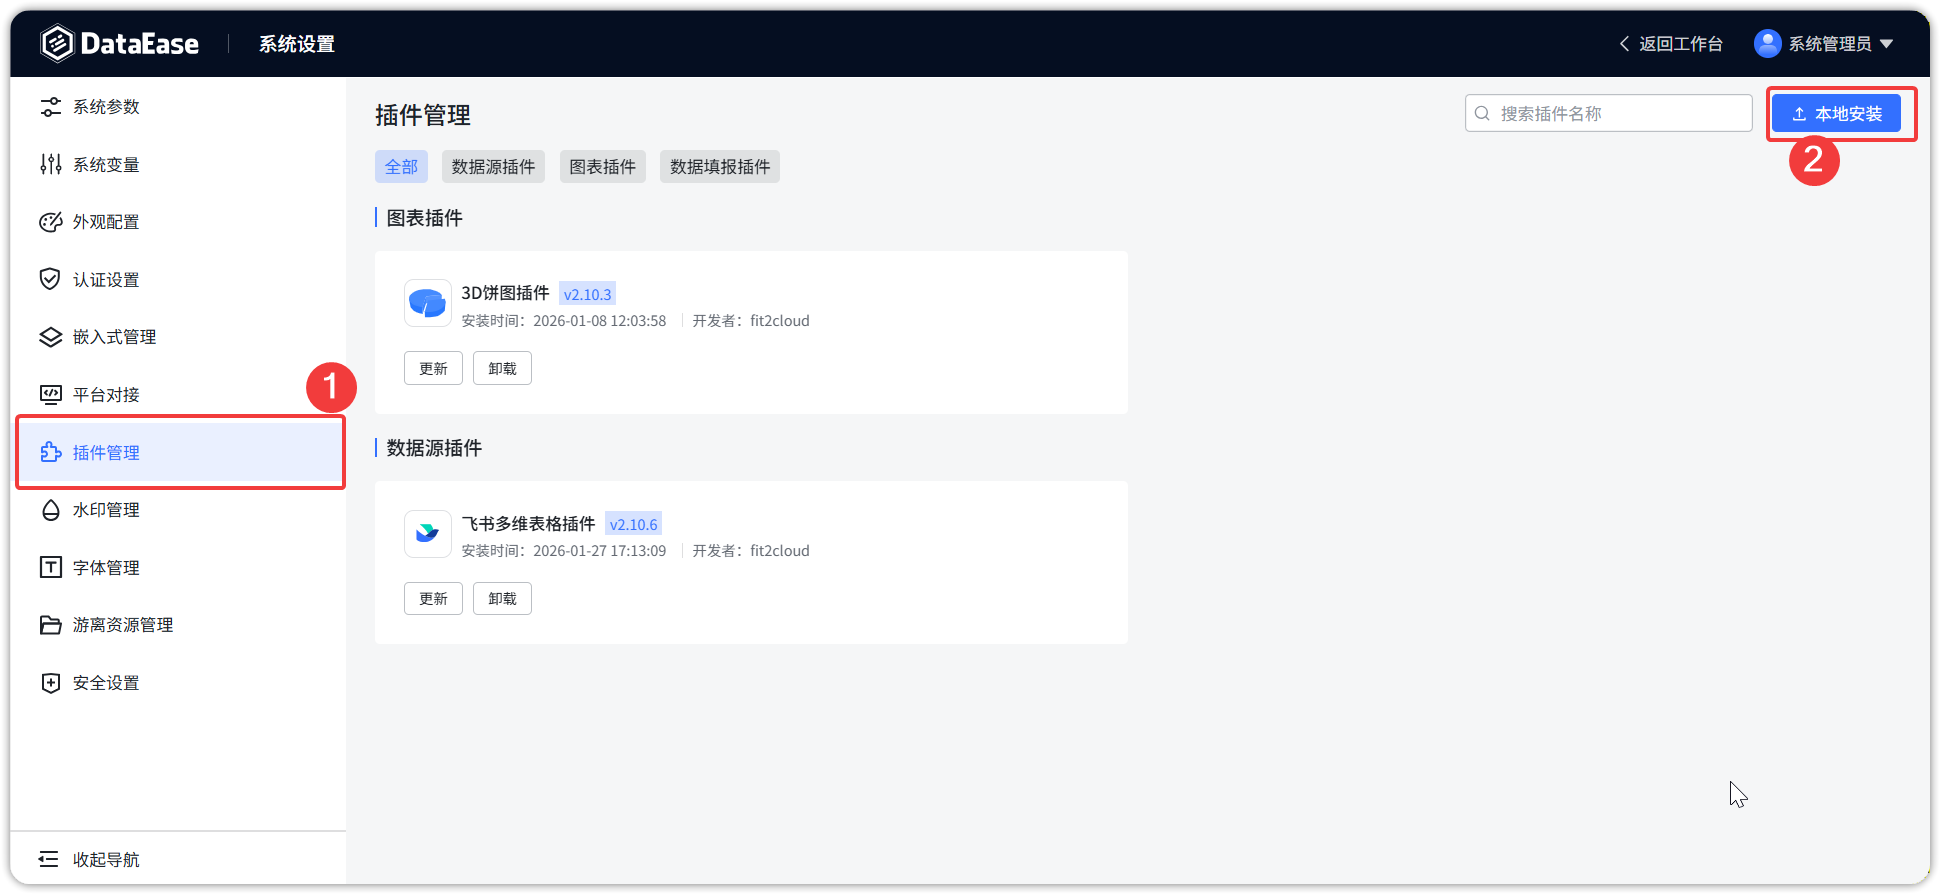
Task: Click the 数据源插件 section heading
Action: coord(434,448)
